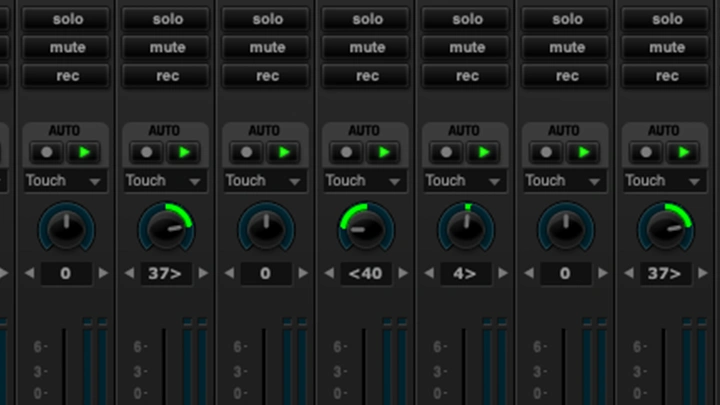Screen dimensions: 720x405
Task: Mute the first channel panned 37>
Action: (x=166, y=47)
